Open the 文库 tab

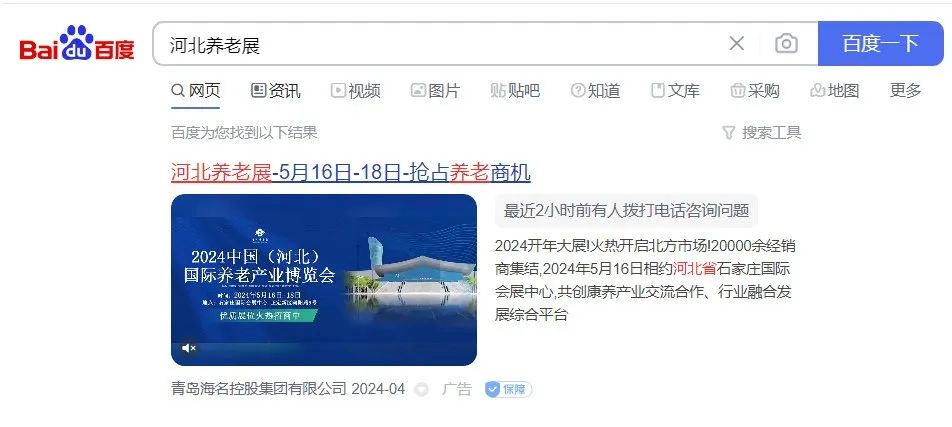point(675,91)
